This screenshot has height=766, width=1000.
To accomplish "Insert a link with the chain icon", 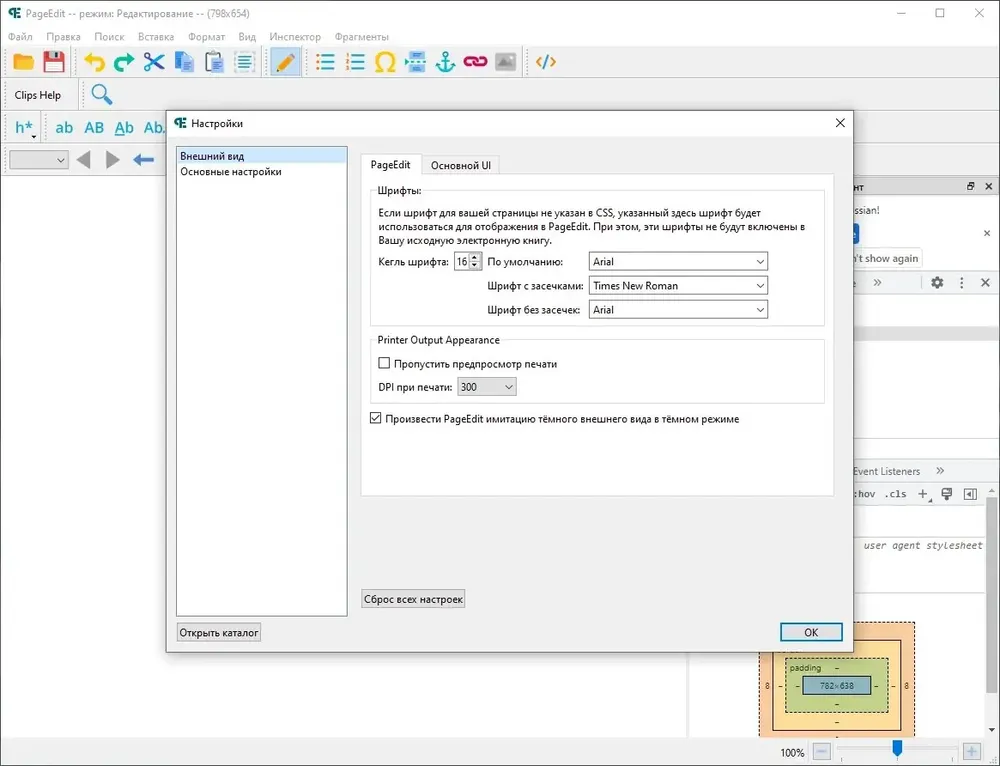I will coord(475,62).
